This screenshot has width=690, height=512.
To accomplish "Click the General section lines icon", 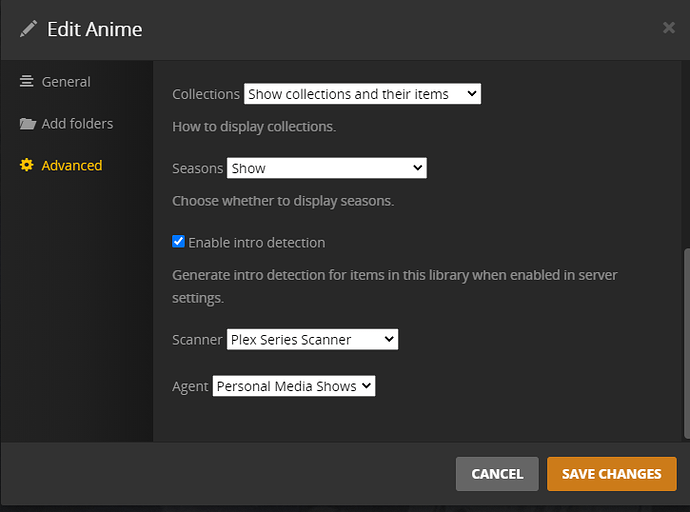I will coord(27,82).
